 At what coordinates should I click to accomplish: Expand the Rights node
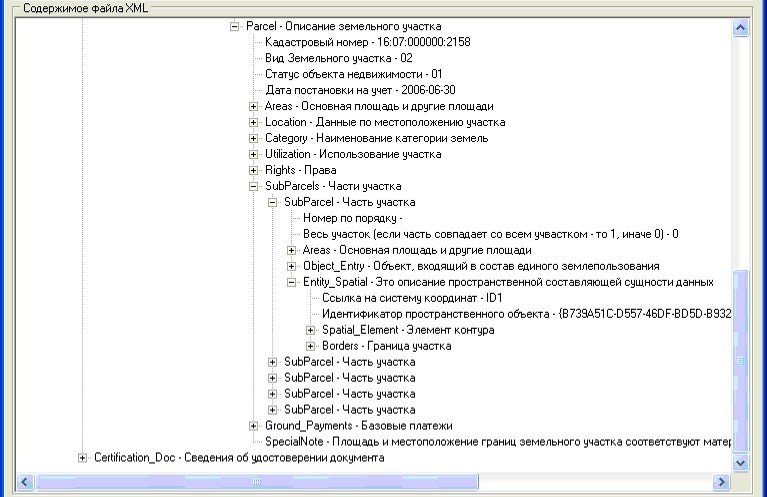point(254,171)
